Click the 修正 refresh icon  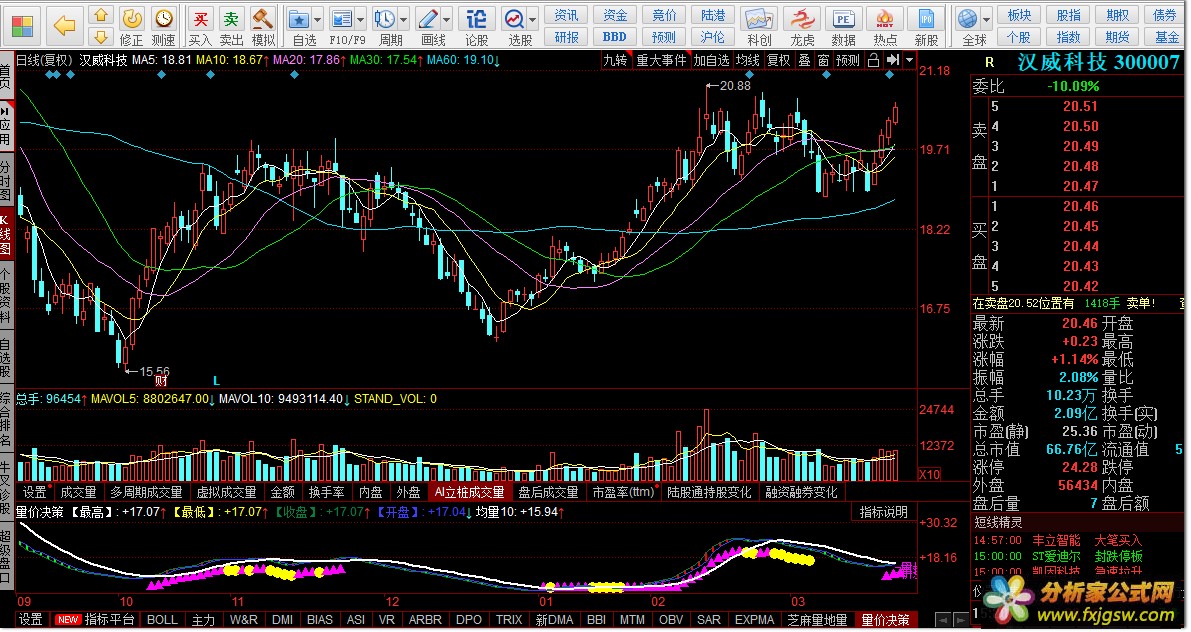pos(131,19)
